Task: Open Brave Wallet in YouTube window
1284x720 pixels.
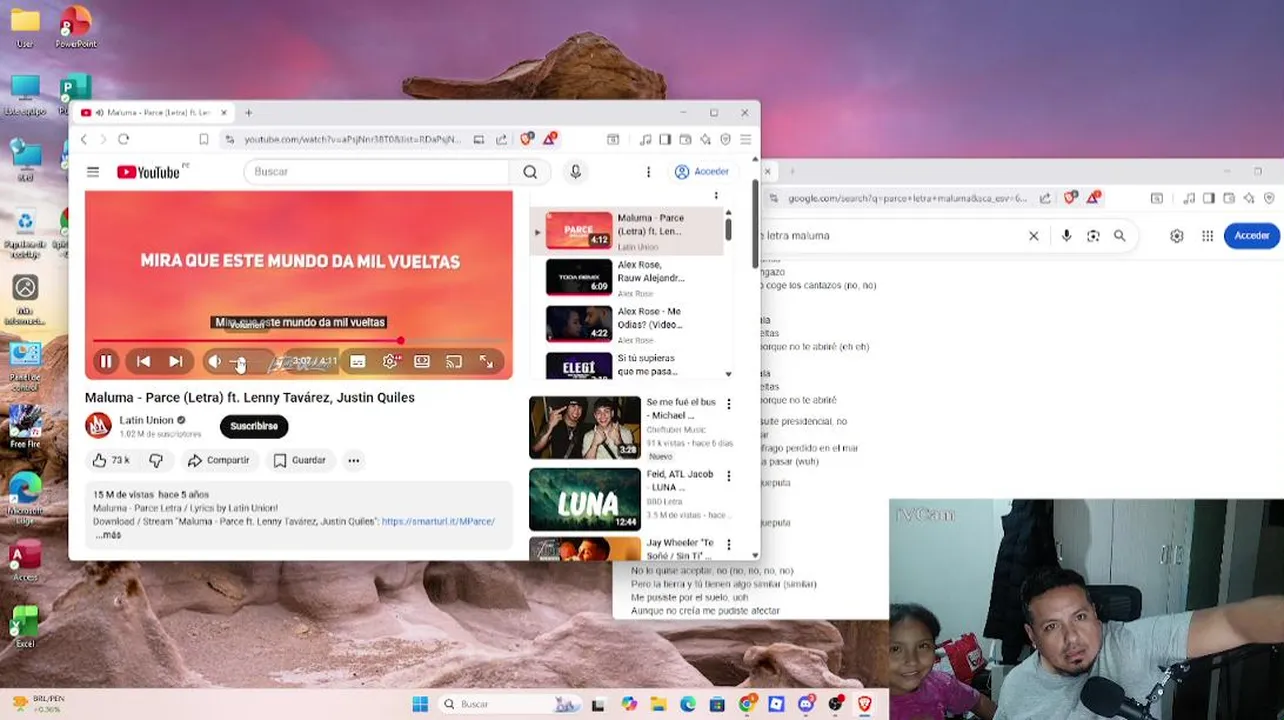Action: (x=685, y=140)
